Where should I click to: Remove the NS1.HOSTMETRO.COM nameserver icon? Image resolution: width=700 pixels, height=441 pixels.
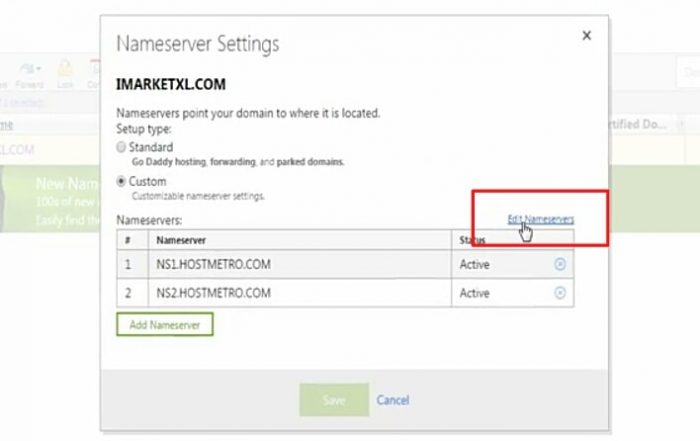point(560,264)
